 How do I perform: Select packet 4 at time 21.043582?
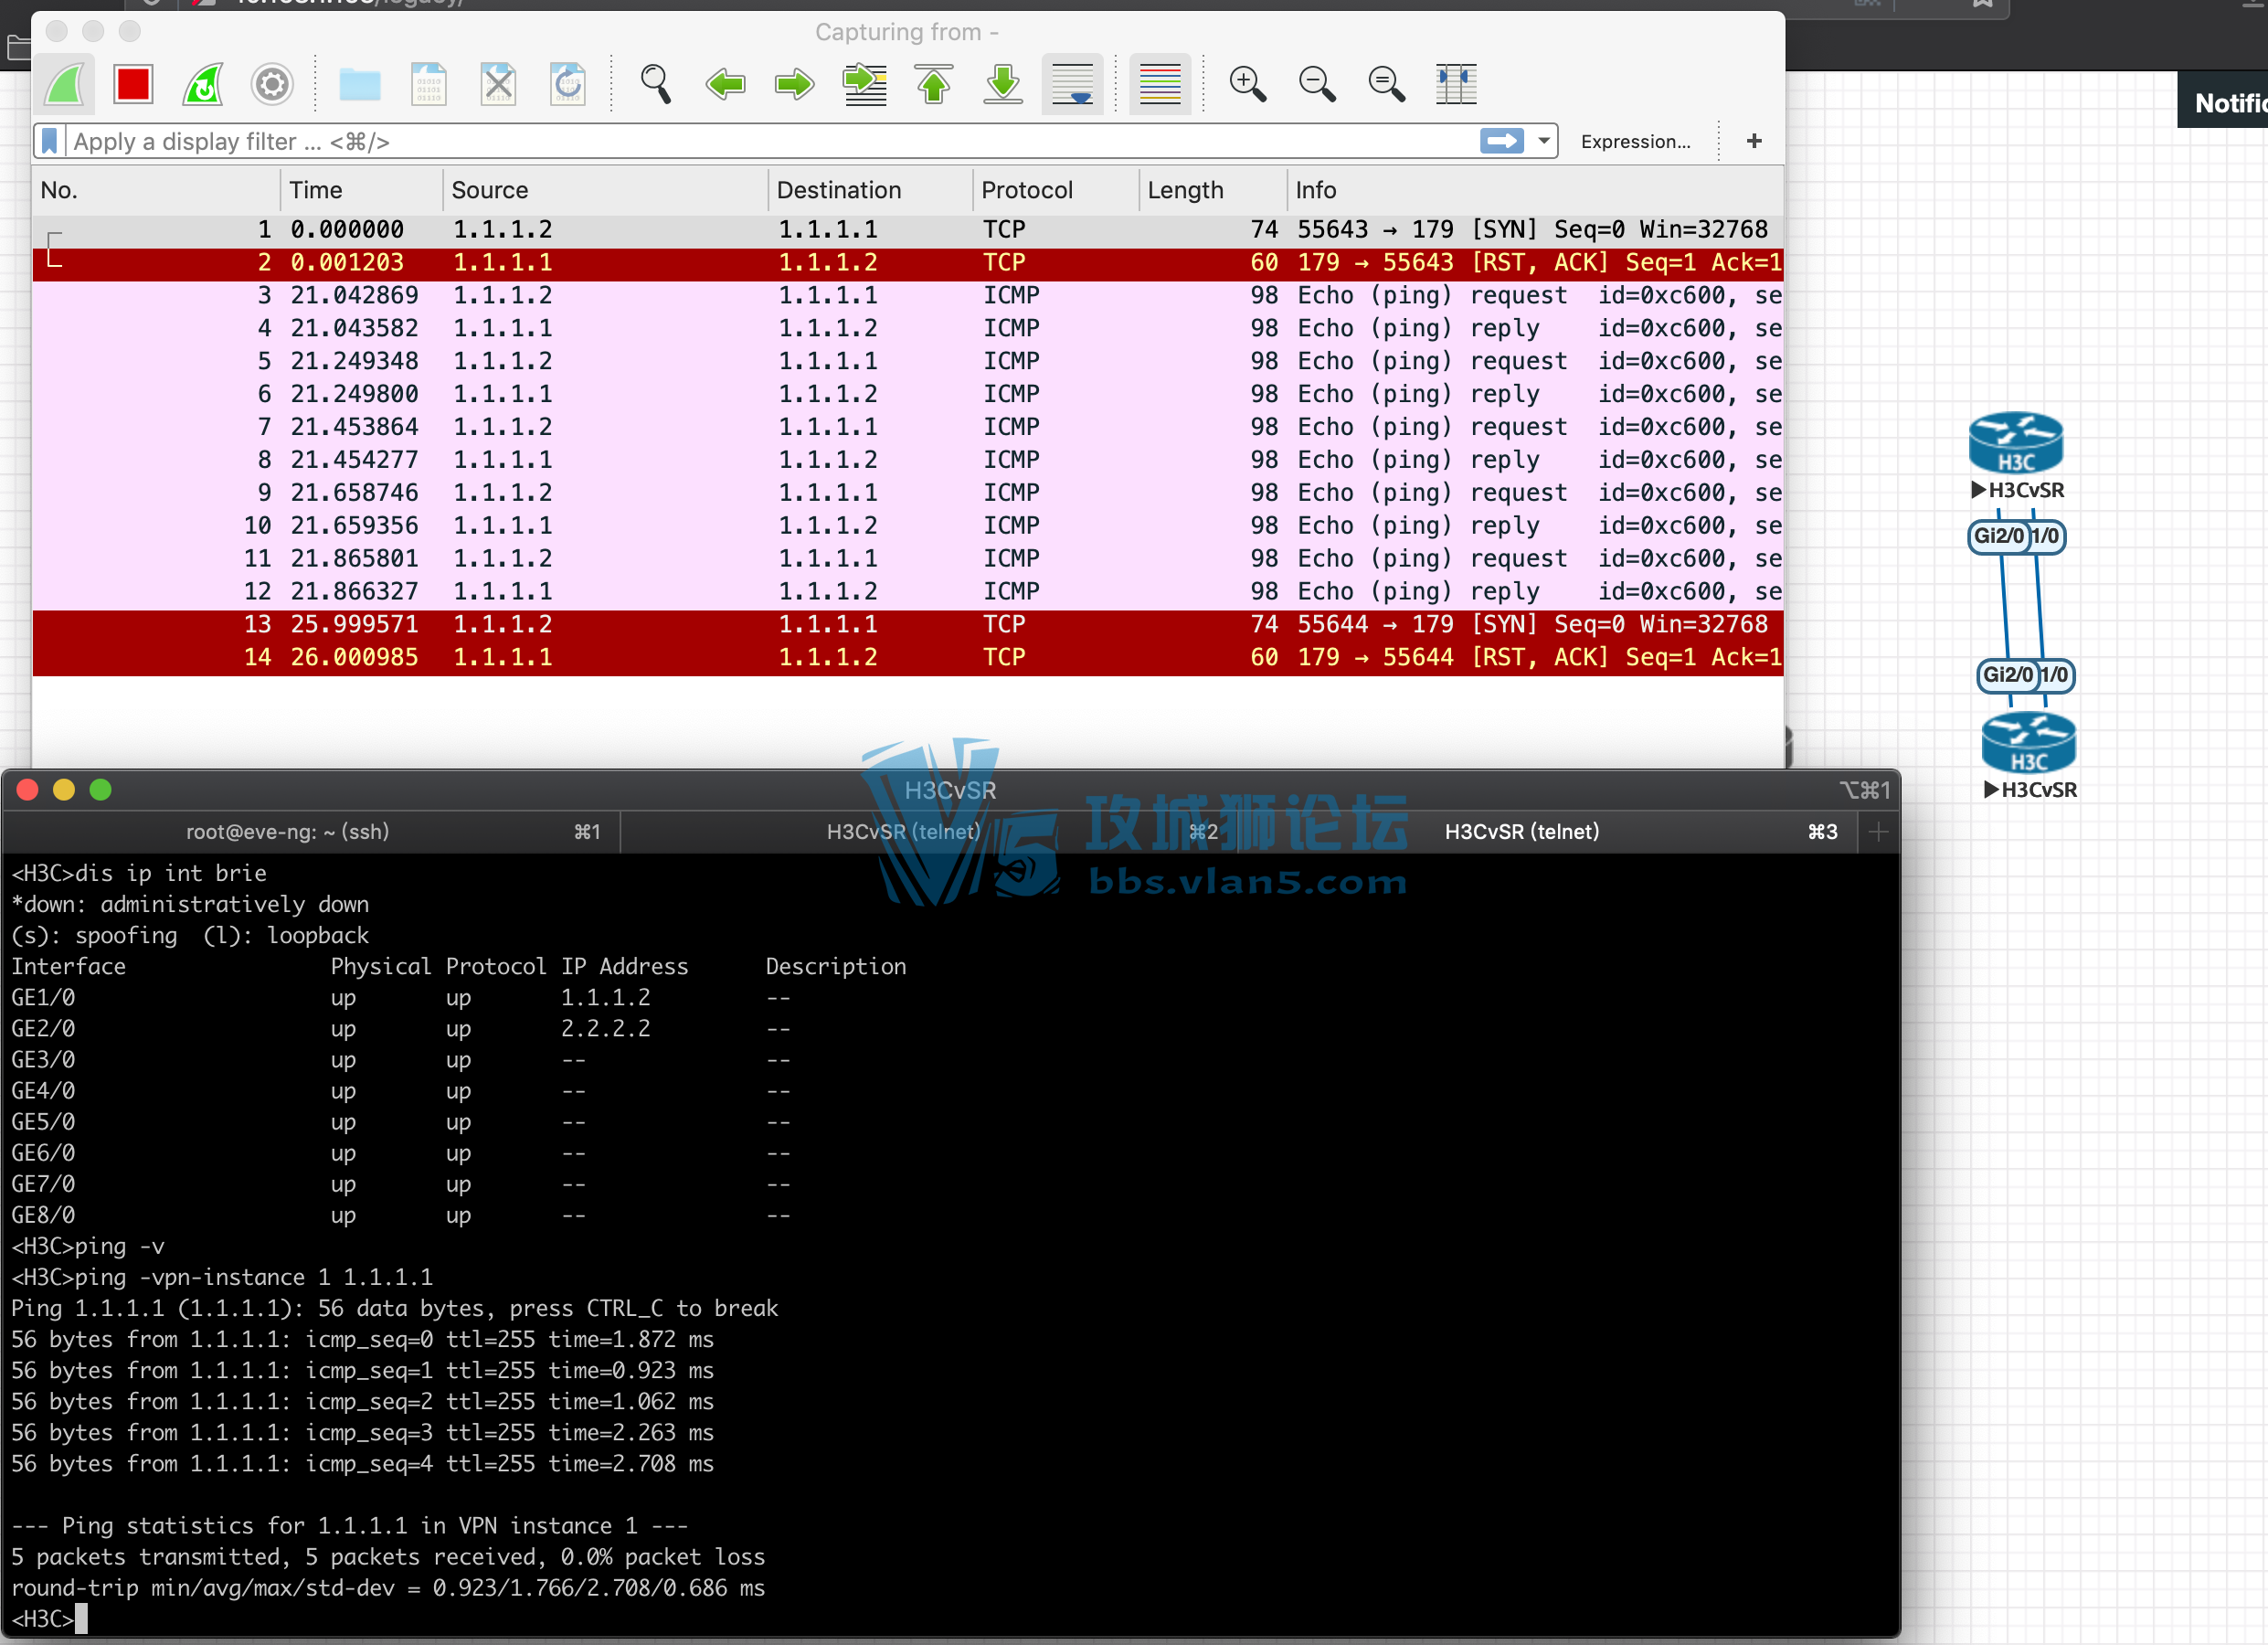(908, 329)
